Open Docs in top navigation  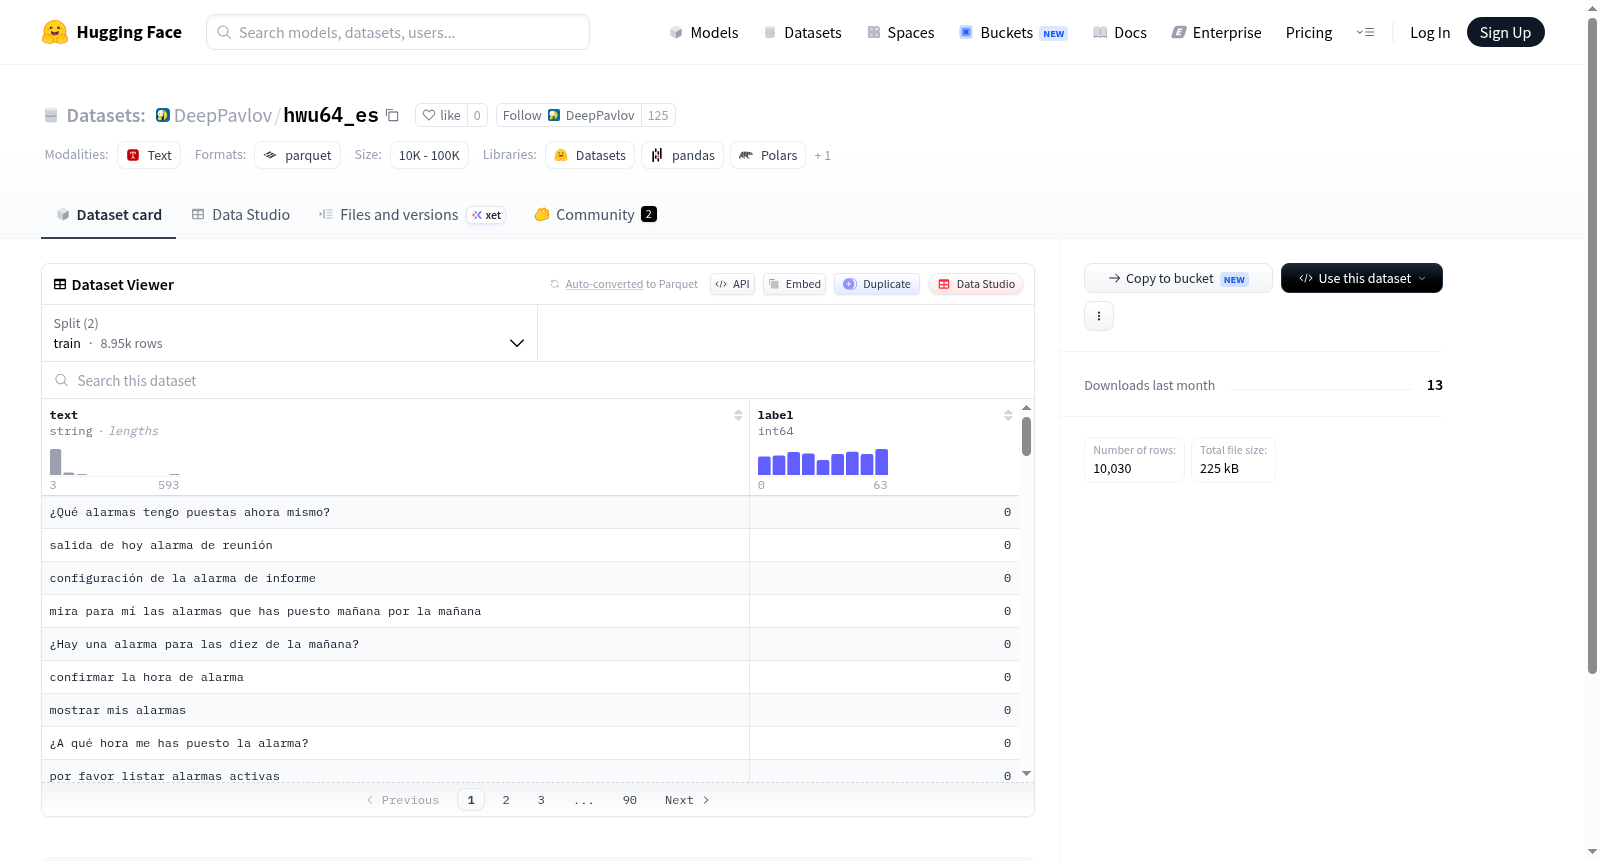click(1120, 33)
